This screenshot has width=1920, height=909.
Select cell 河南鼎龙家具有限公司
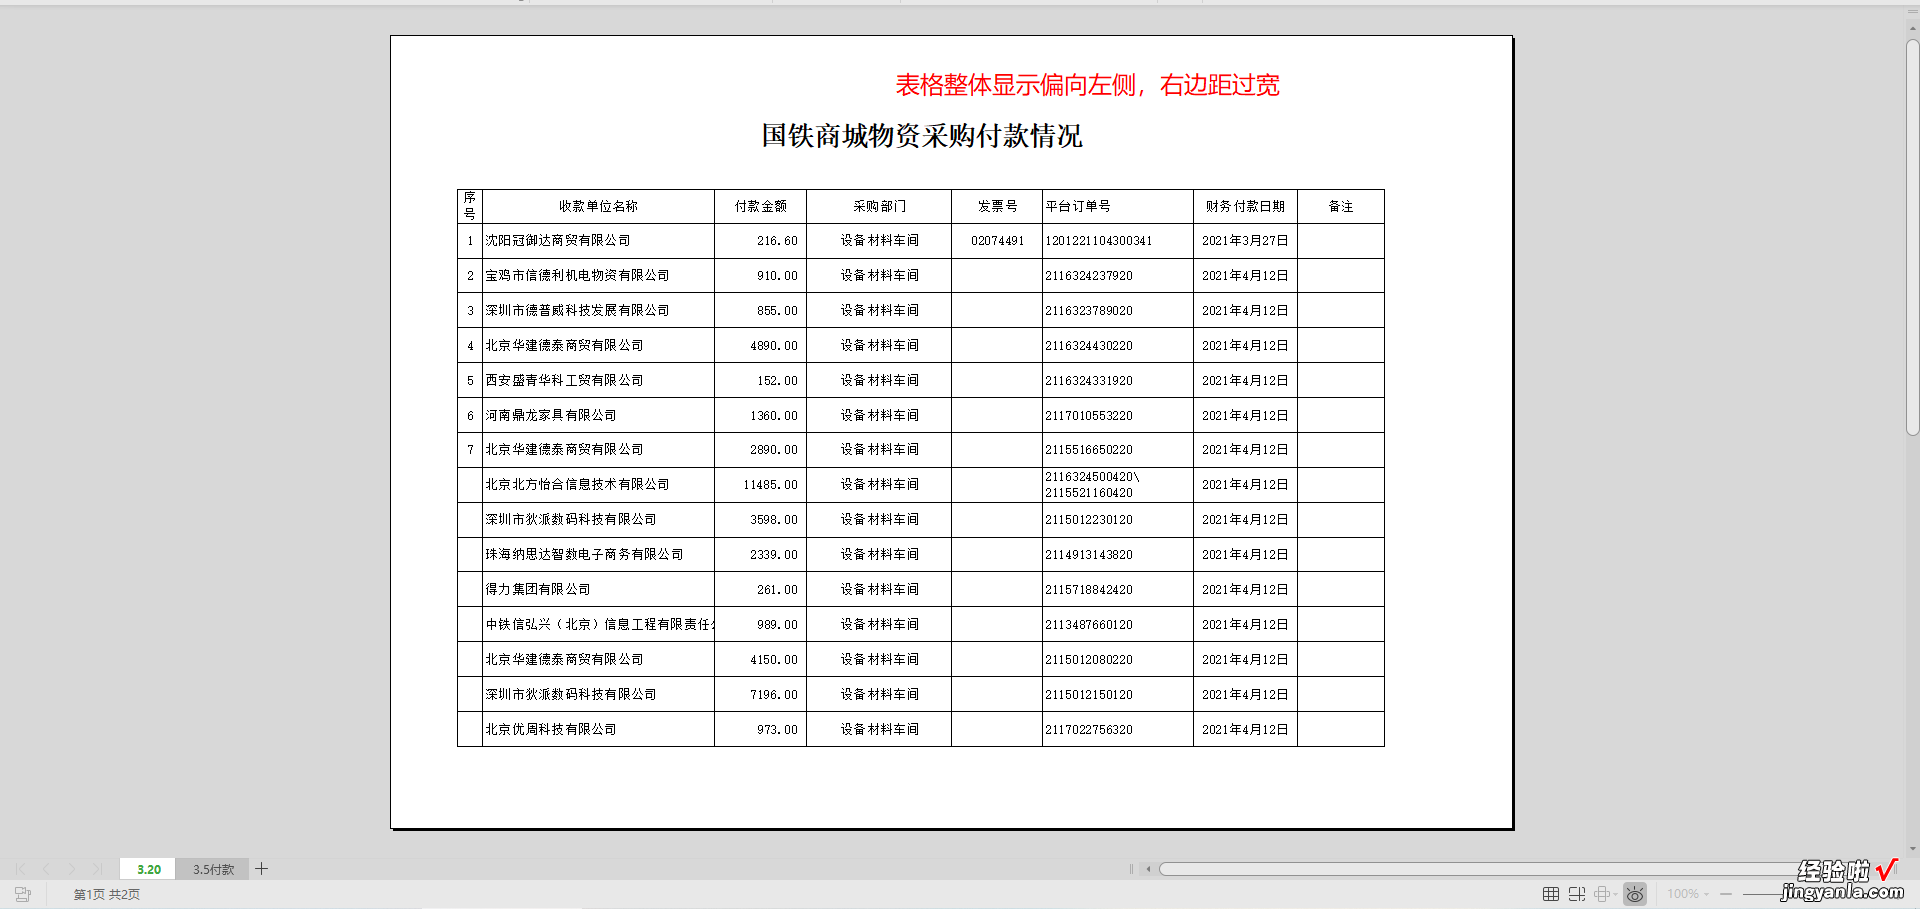[598, 416]
